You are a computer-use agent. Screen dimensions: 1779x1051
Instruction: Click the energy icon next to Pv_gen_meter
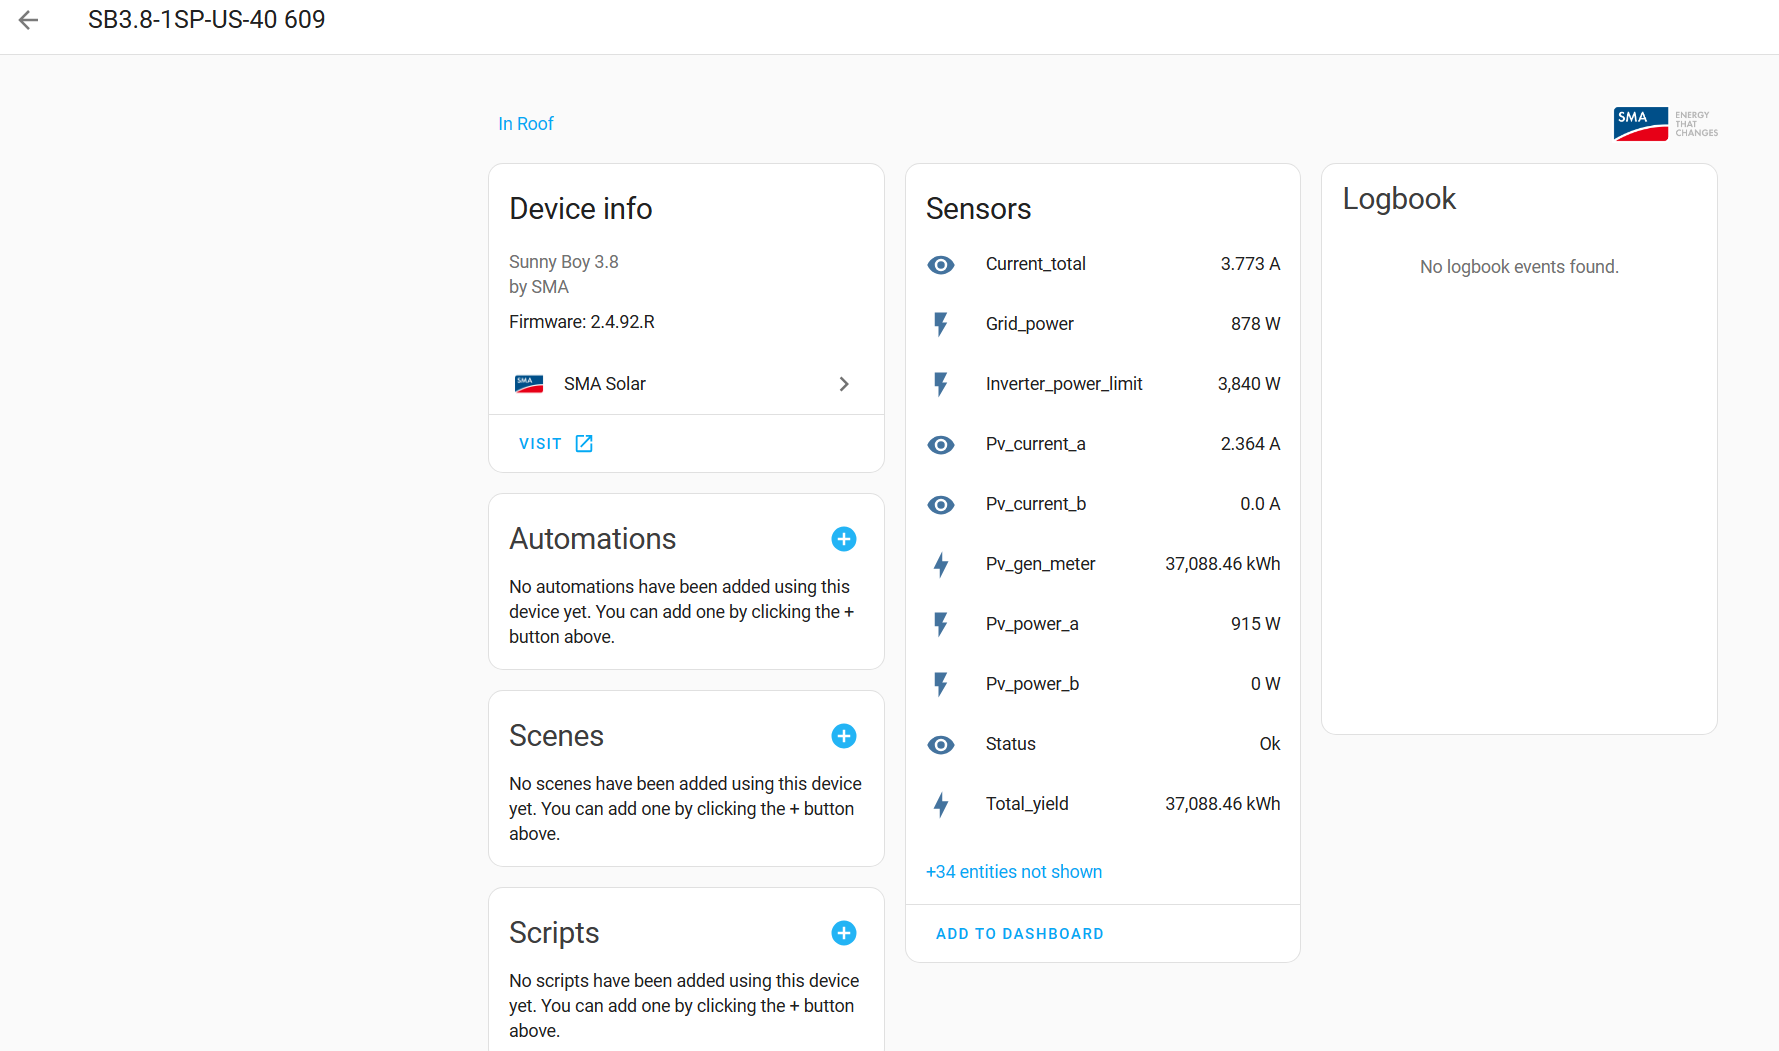941,564
